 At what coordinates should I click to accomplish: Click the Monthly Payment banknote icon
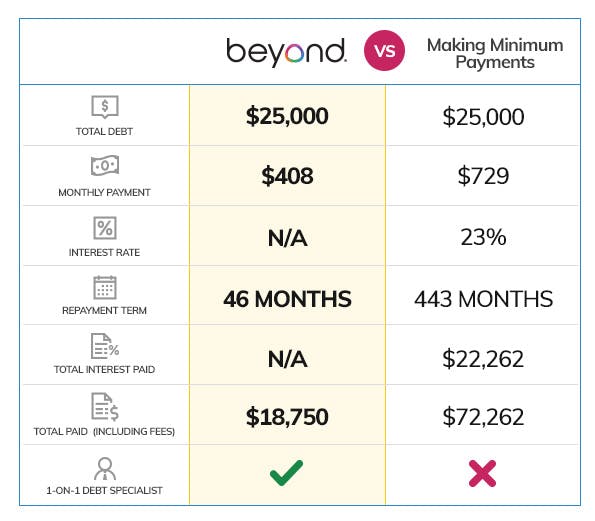[x=105, y=165]
